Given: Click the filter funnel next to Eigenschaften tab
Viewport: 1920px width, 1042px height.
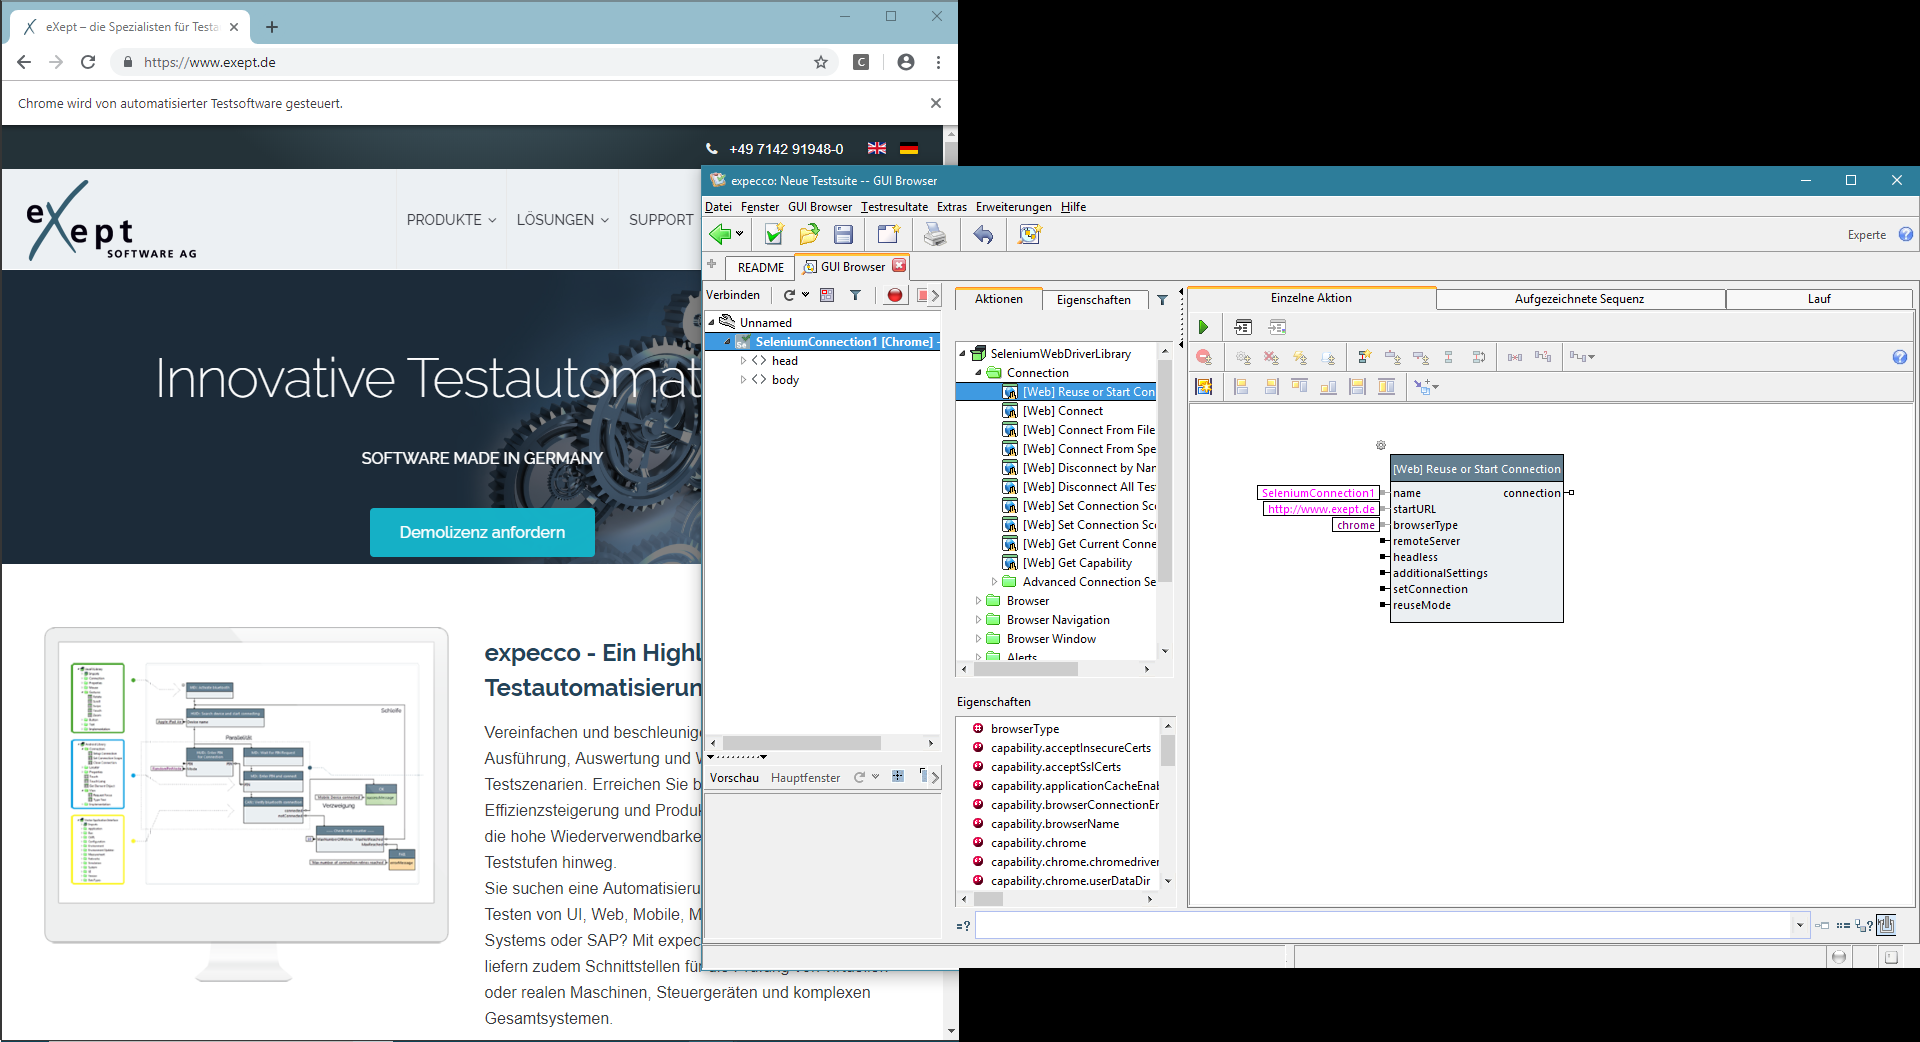Looking at the screenshot, I should pyautogui.click(x=1162, y=299).
